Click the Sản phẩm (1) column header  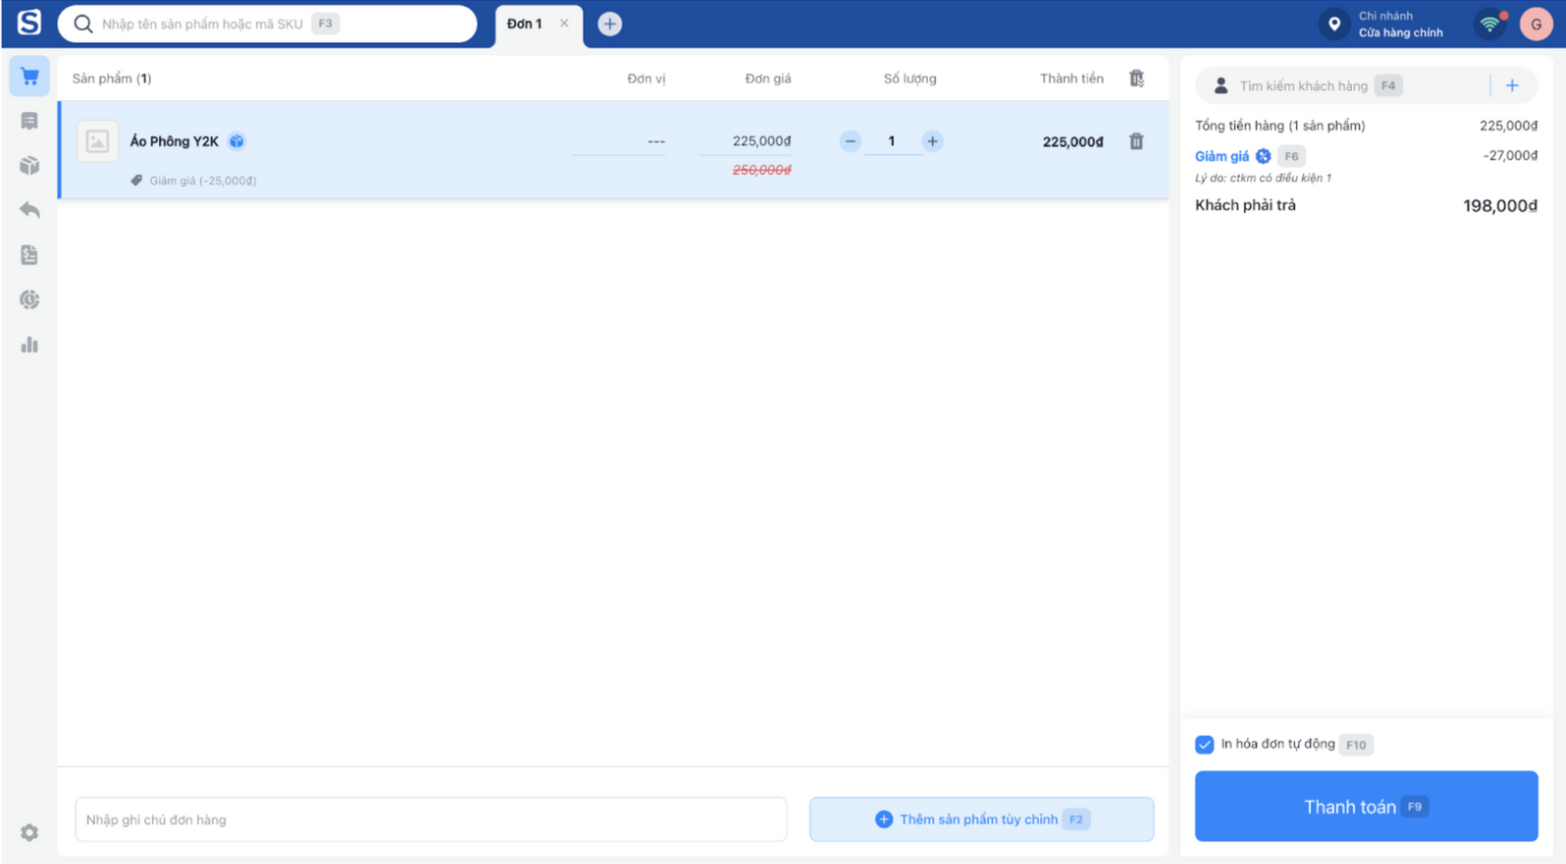(111, 78)
